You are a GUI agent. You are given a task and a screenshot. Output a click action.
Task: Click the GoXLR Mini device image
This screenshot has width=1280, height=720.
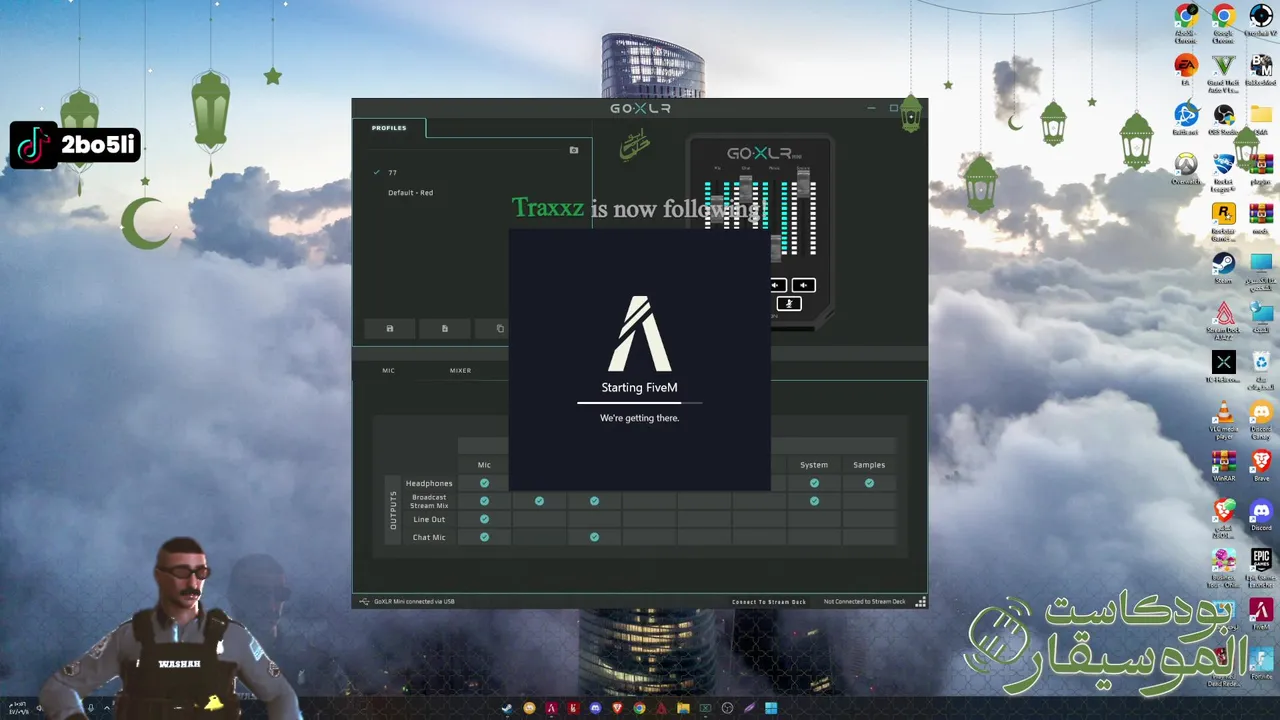pyautogui.click(x=760, y=232)
